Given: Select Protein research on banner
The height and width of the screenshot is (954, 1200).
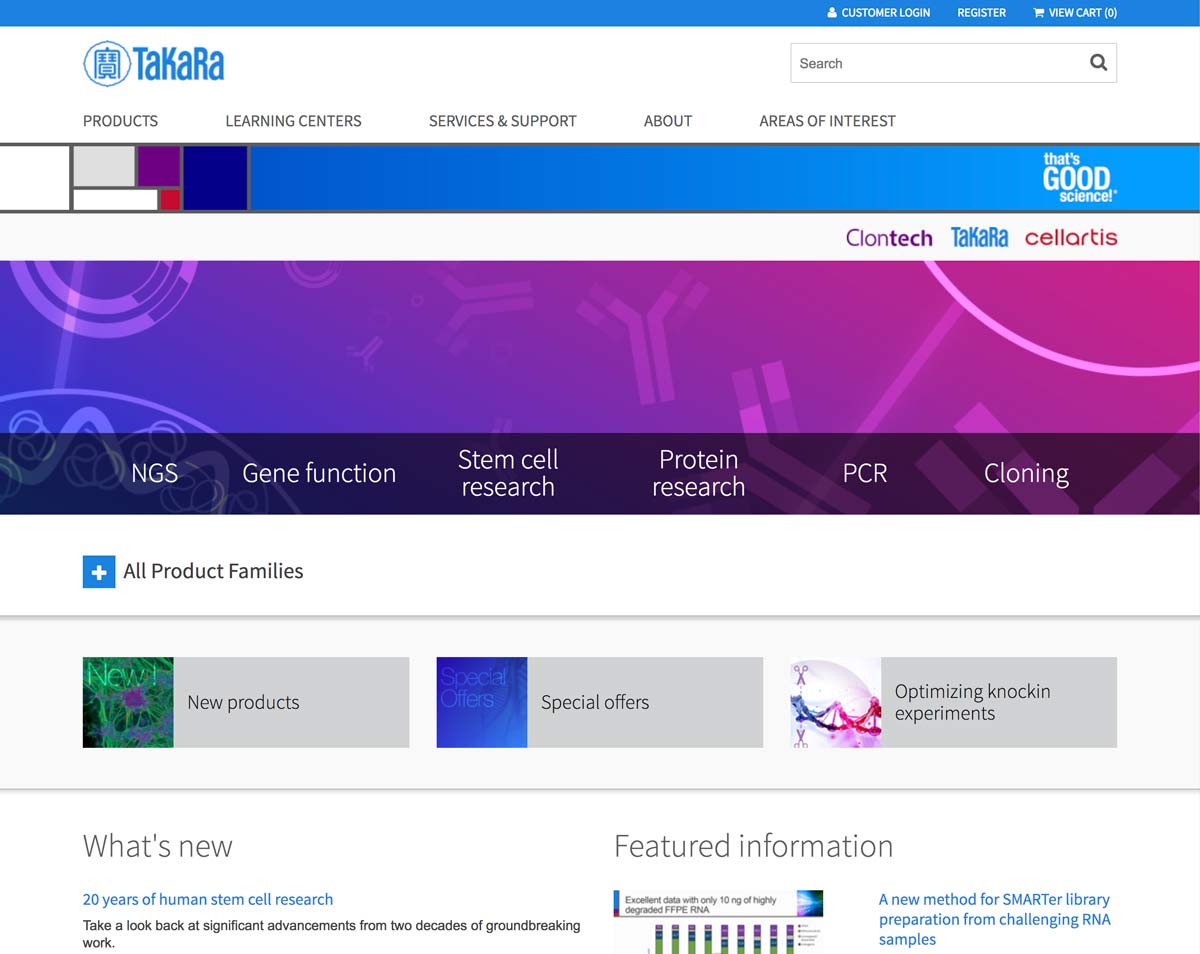Looking at the screenshot, I should pyautogui.click(x=698, y=473).
